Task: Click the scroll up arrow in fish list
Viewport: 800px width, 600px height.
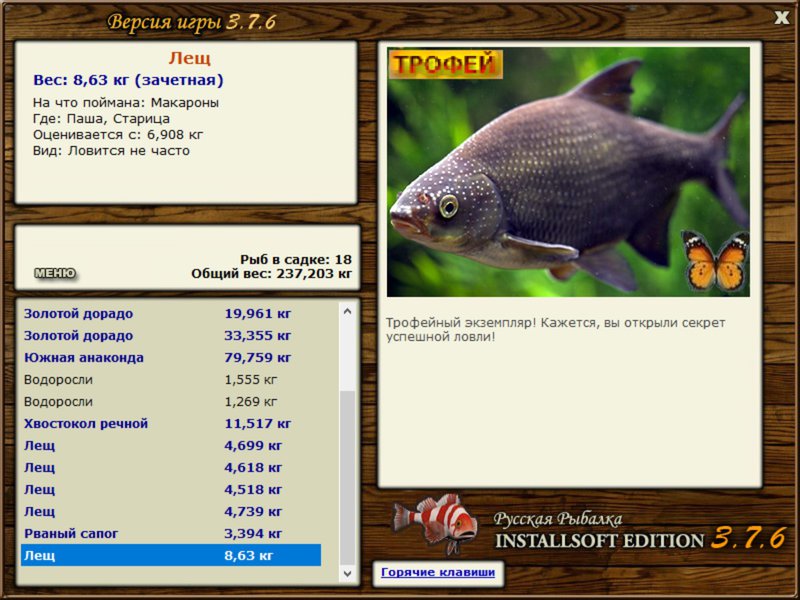Action: tap(347, 311)
